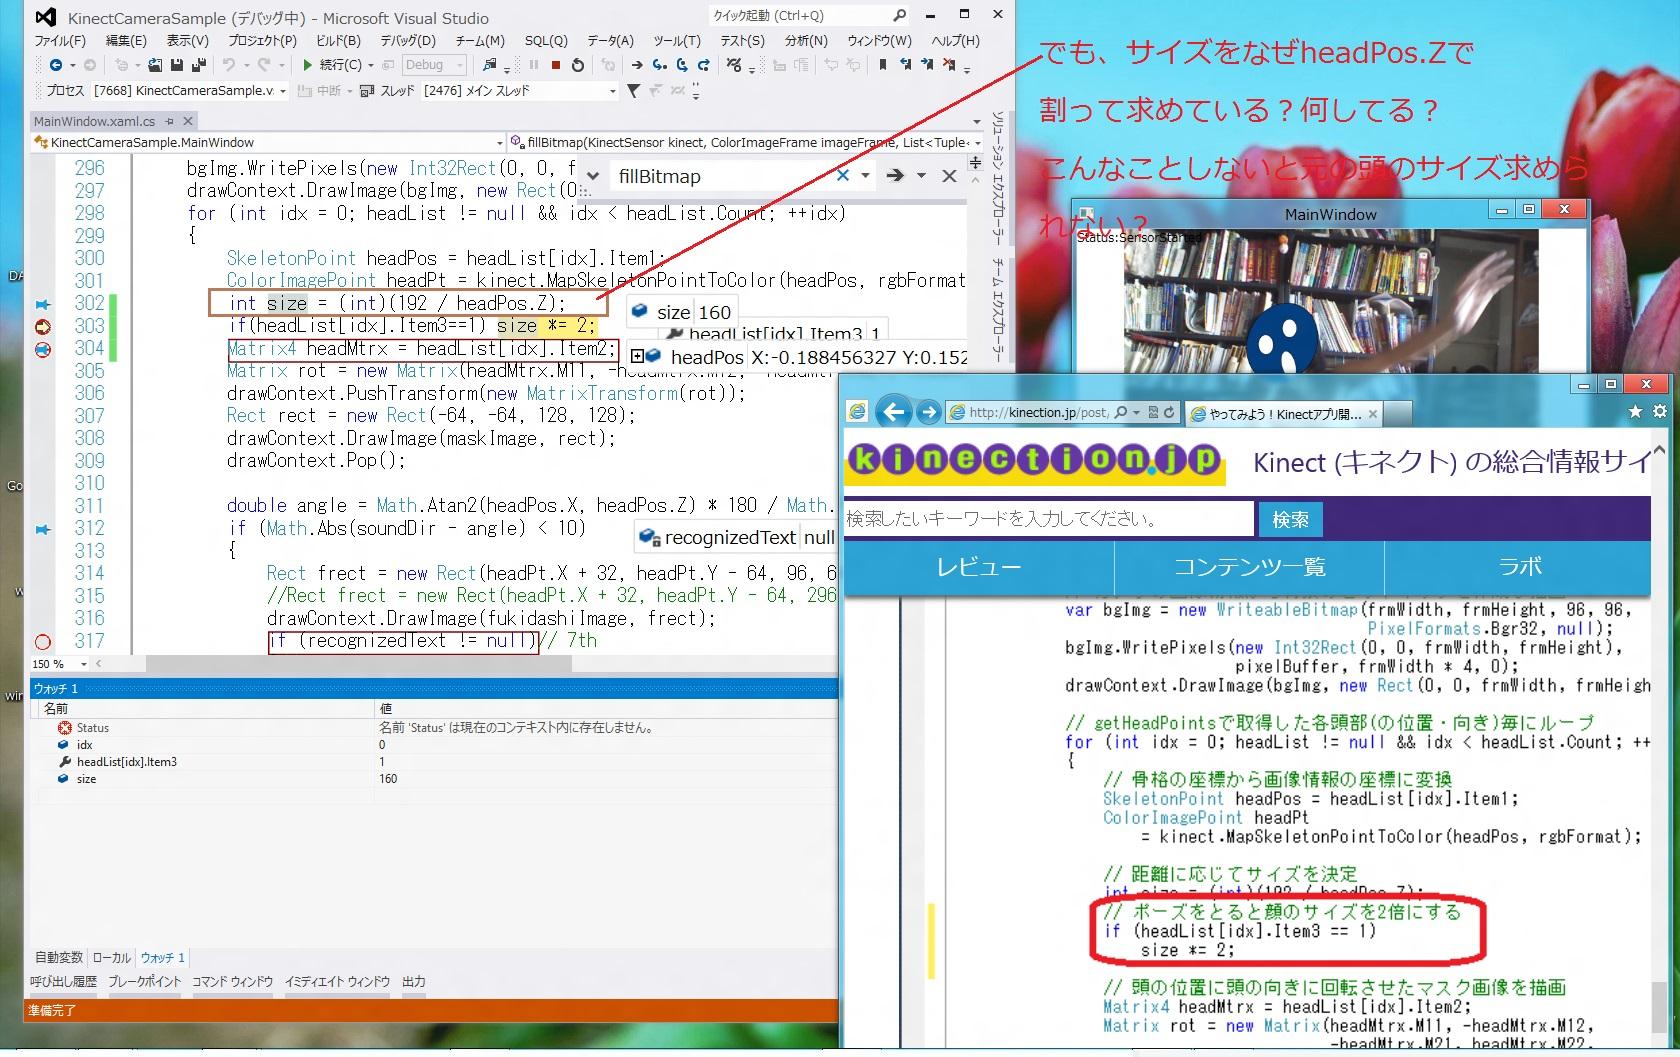Open the 出力 panel tab
The image size is (1680, 1057).
pos(414,982)
